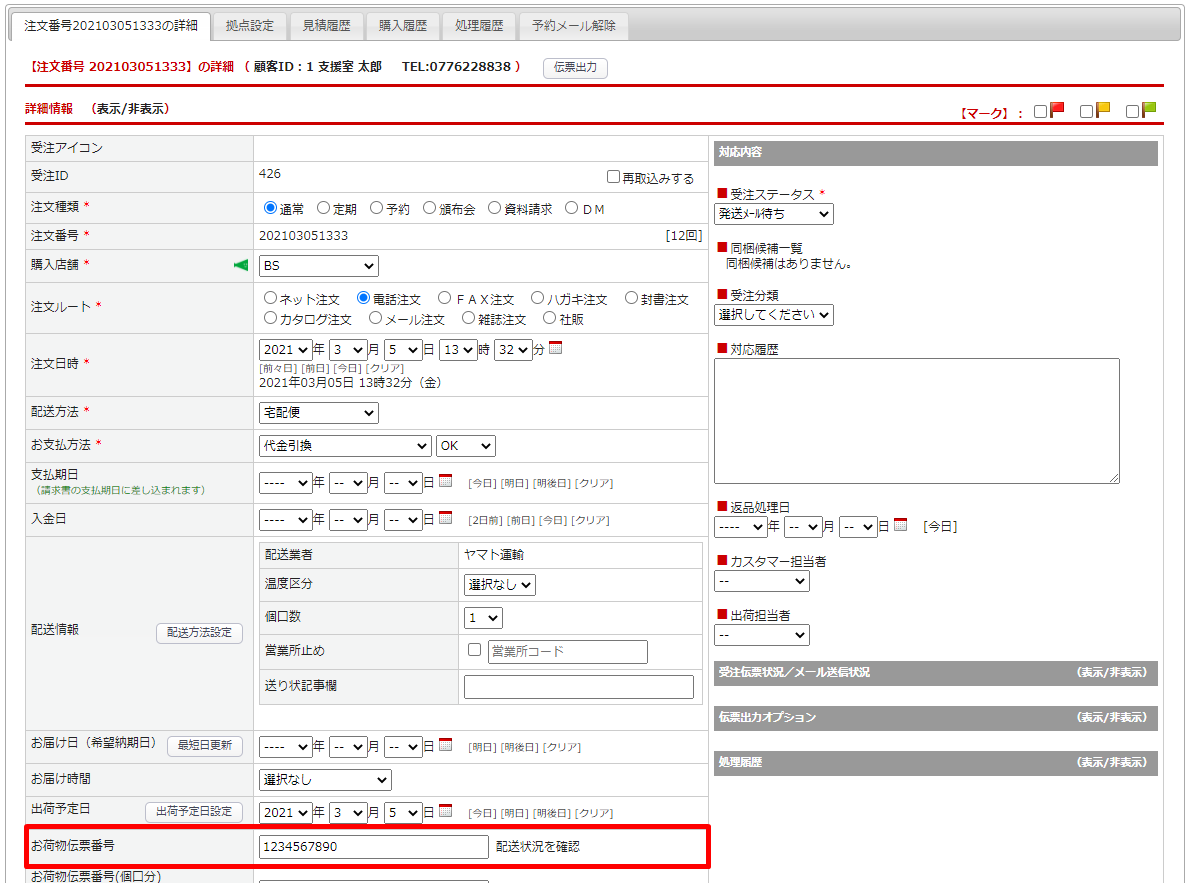
Task: Click the お荷物伝票番号 input field
Action: tap(373, 846)
